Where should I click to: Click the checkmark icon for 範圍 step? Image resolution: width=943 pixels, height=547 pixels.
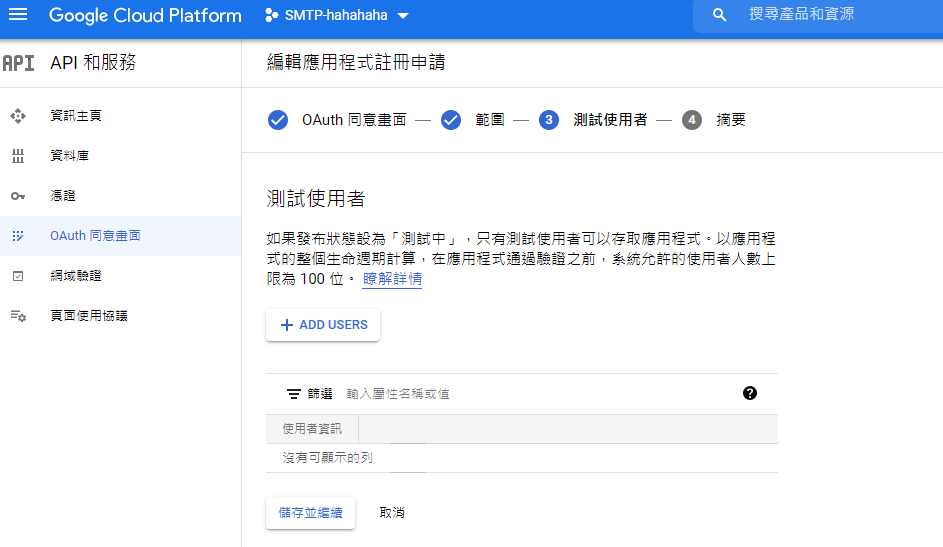[451, 120]
